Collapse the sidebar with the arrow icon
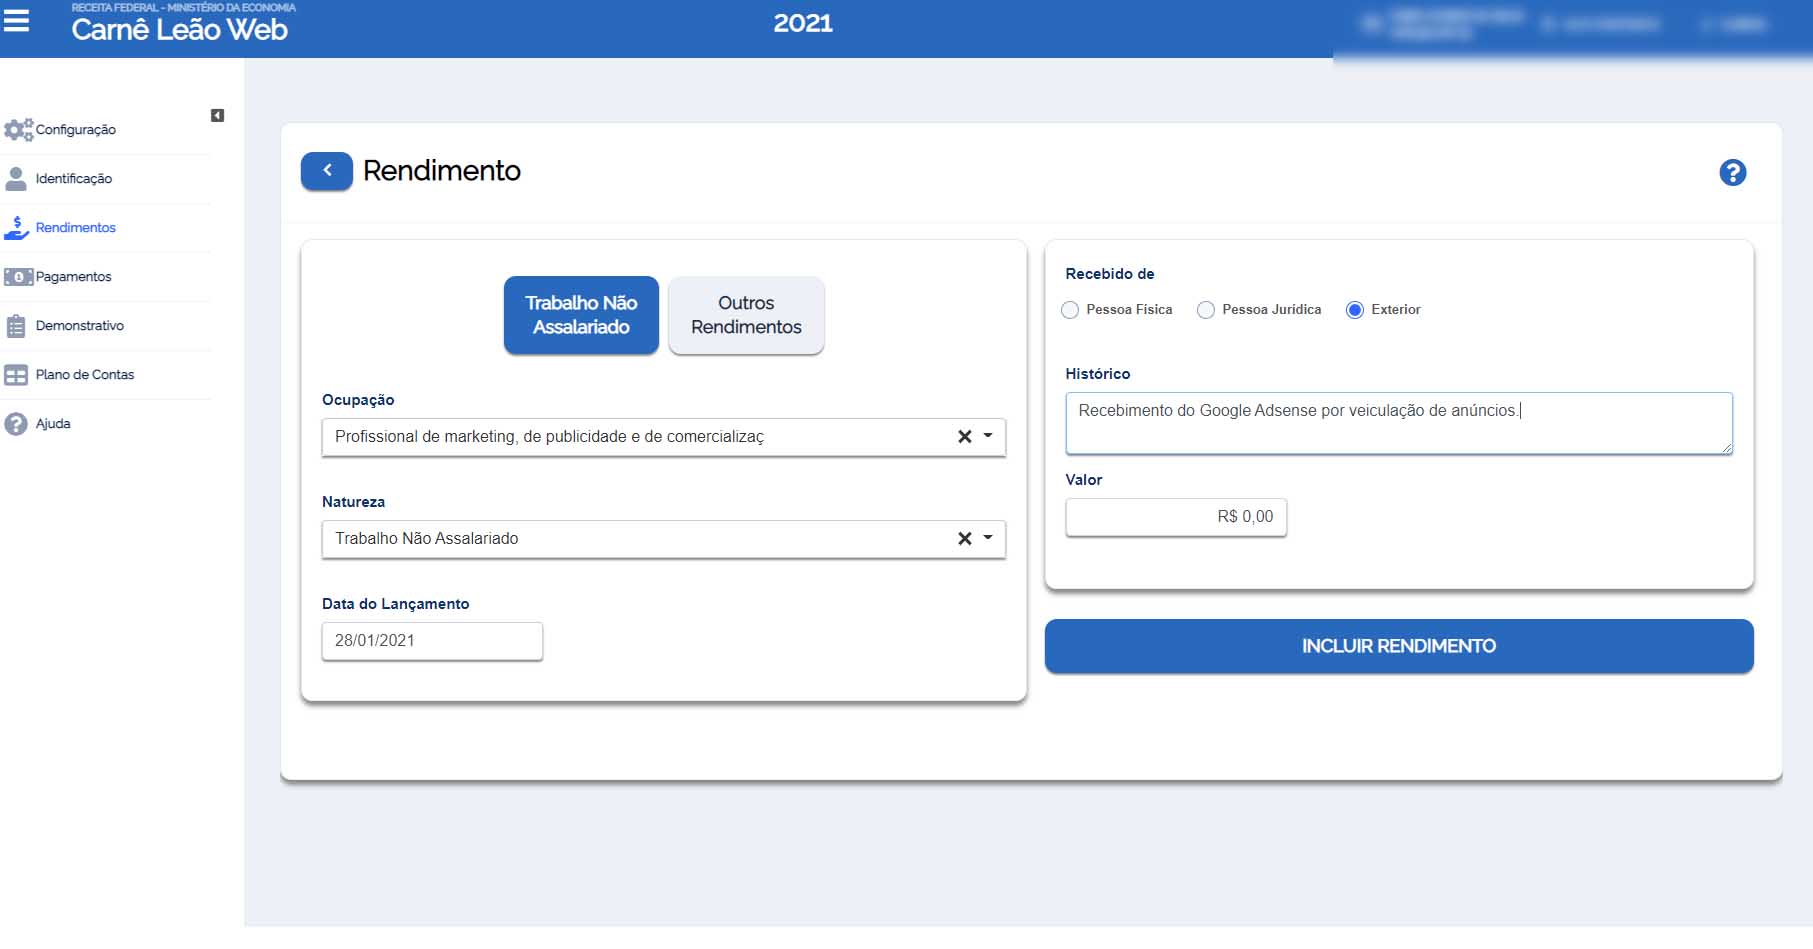Image resolution: width=1813 pixels, height=949 pixels. tap(217, 116)
